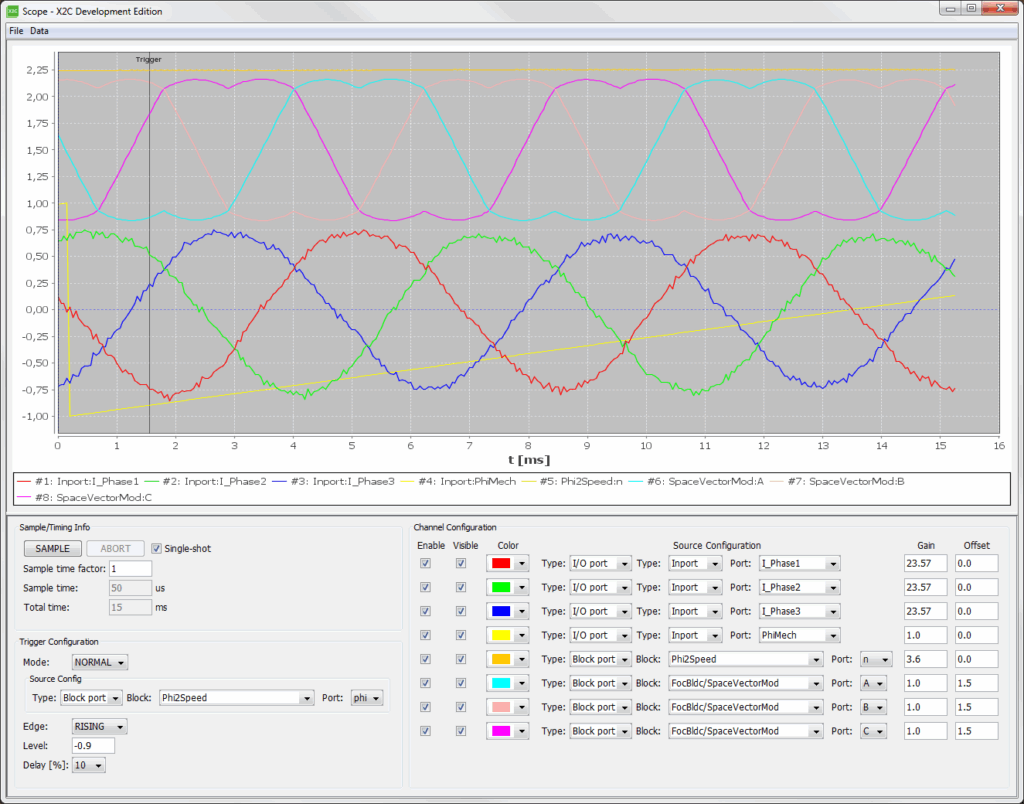Edit the Offset field for I_Phase2
This screenshot has width=1024, height=804.
tap(976, 587)
